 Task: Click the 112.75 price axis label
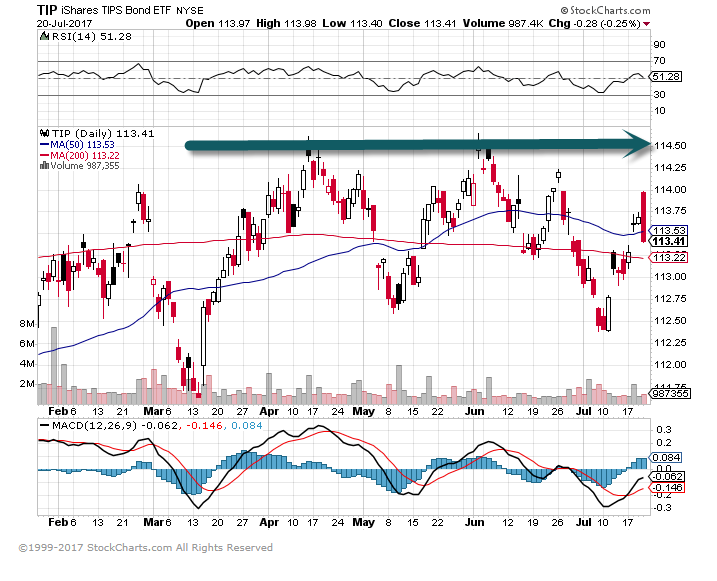pyautogui.click(x=670, y=298)
